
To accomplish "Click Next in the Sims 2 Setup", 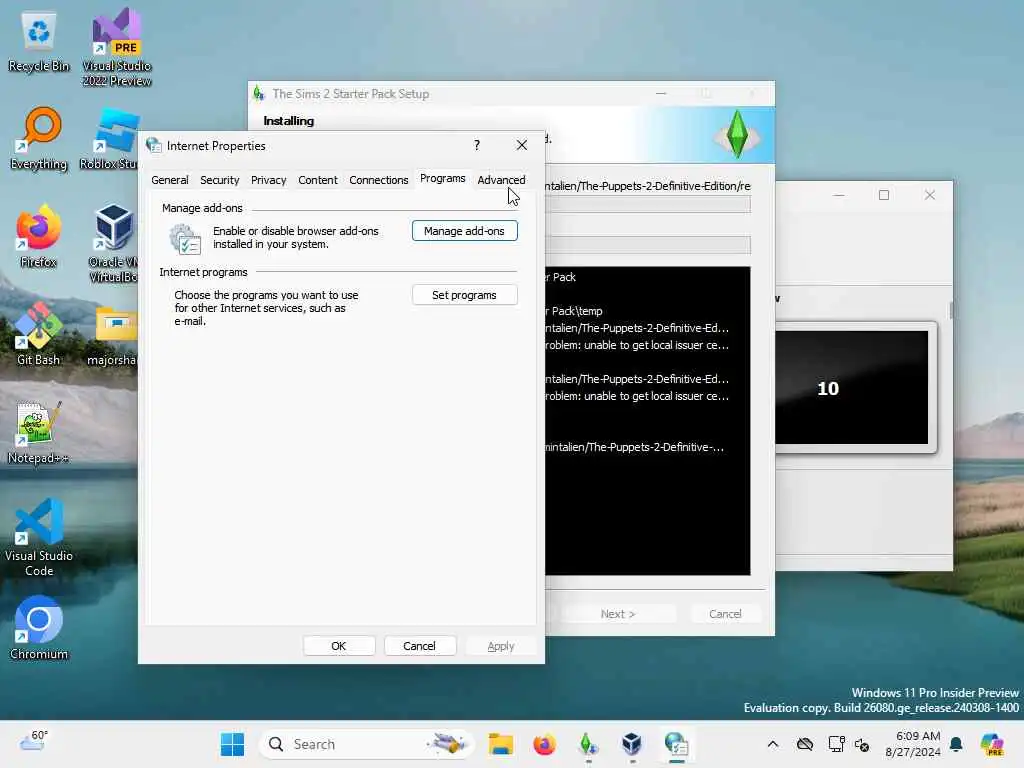I will 618,614.
